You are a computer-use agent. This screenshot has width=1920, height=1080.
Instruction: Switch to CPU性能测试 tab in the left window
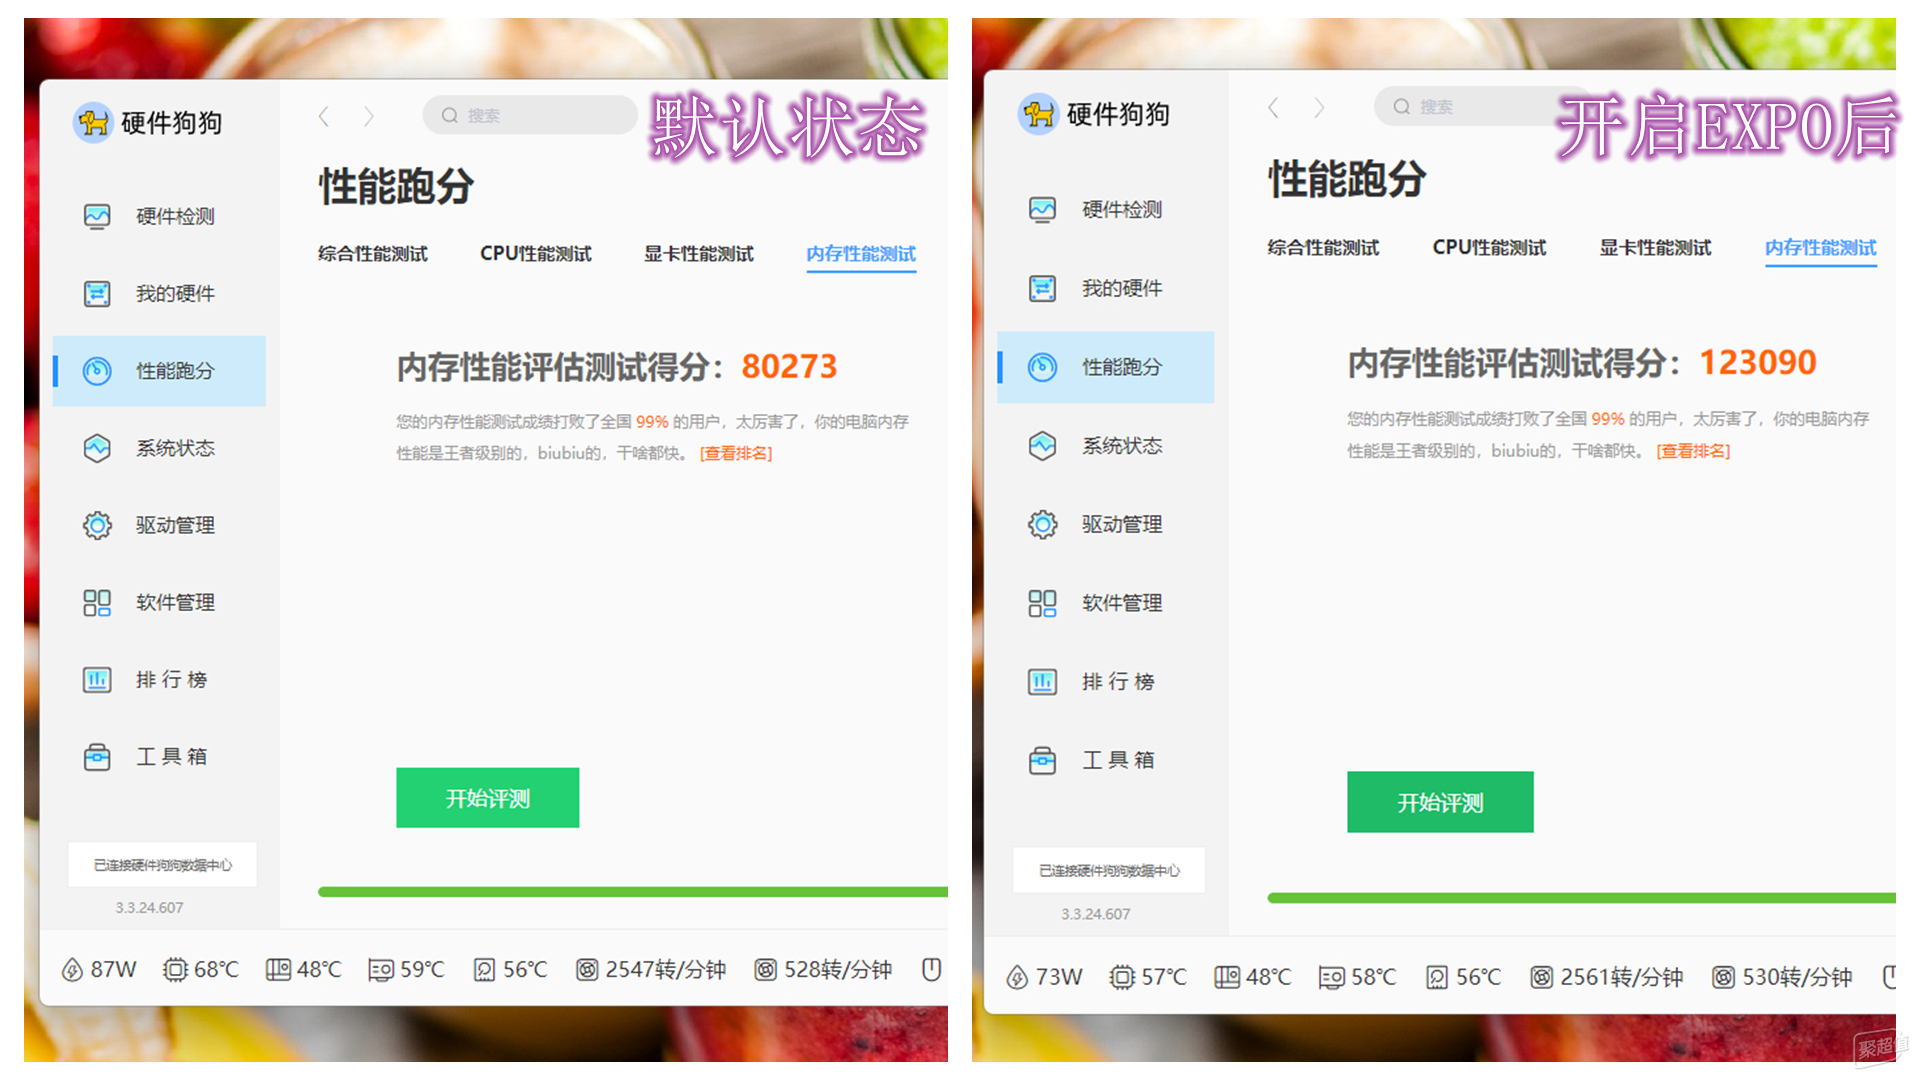535,254
